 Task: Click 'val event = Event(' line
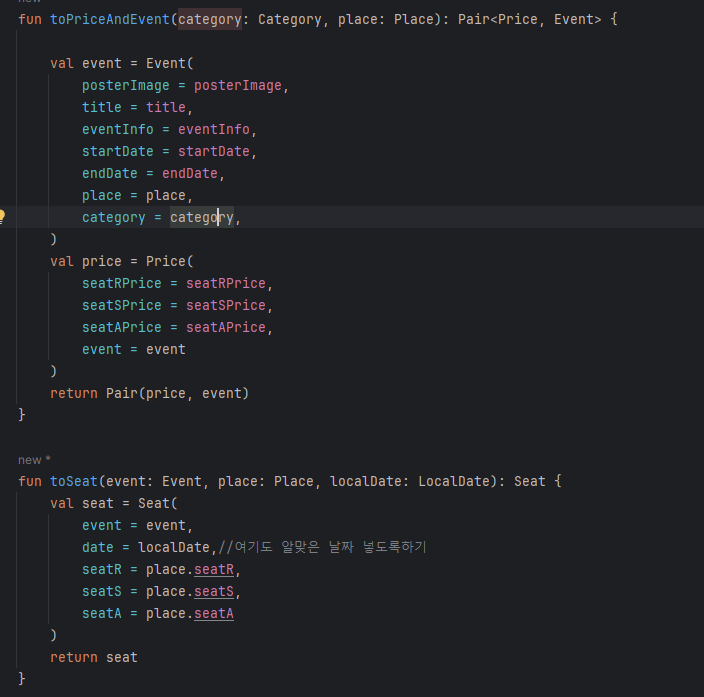pos(122,63)
